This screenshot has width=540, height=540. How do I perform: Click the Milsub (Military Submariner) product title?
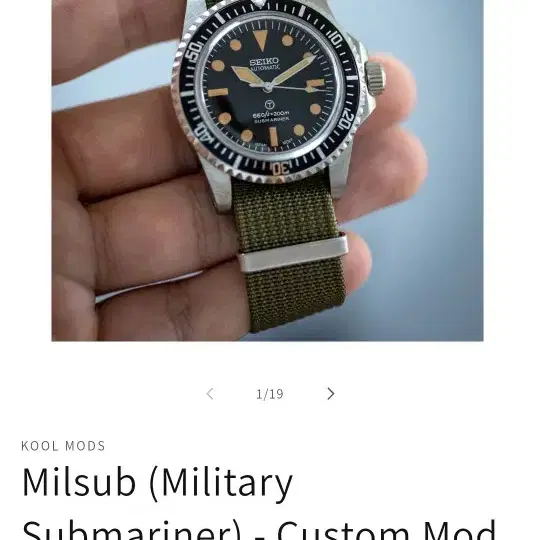(x=258, y=503)
